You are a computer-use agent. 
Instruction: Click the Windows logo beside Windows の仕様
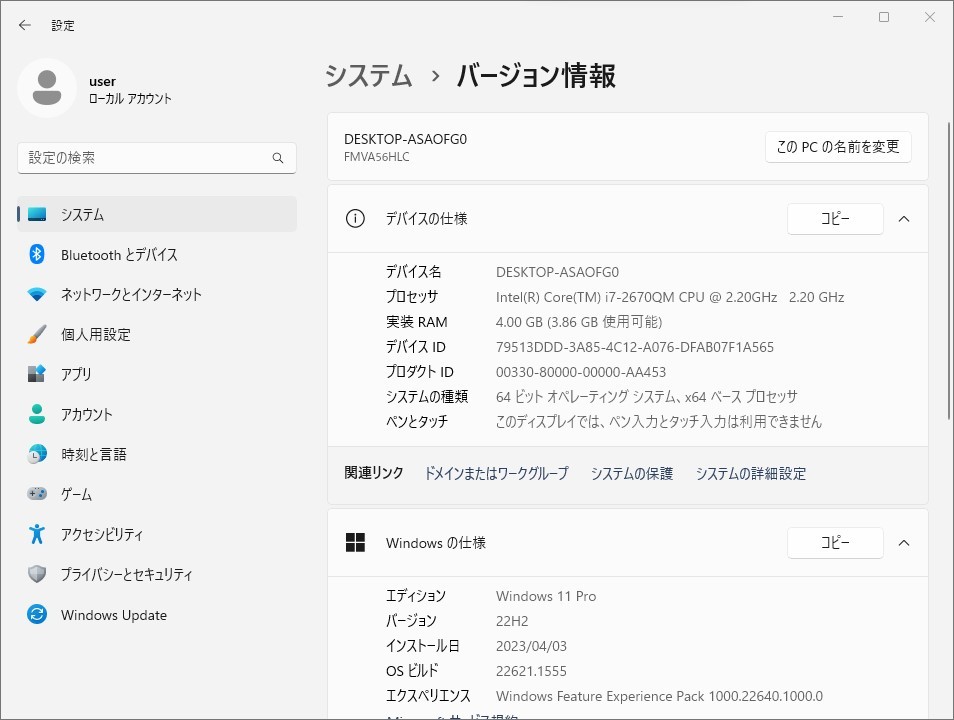coord(355,542)
